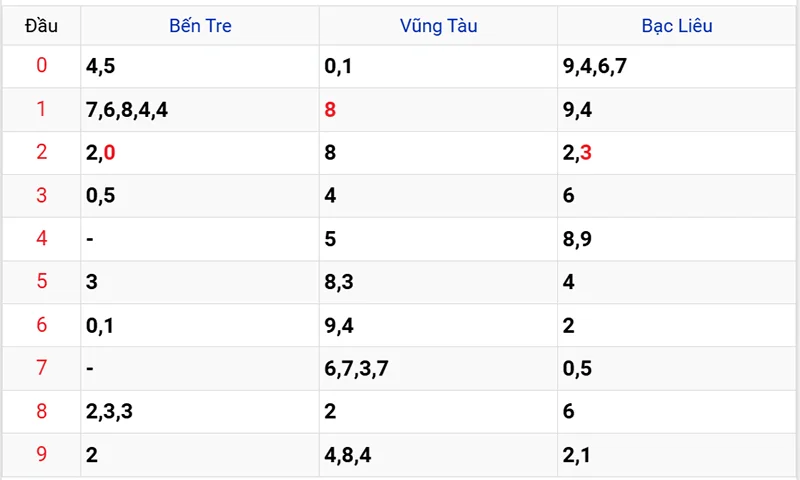Open the Bến Tre column header link
This screenshot has height=480, width=800.
coord(200,26)
